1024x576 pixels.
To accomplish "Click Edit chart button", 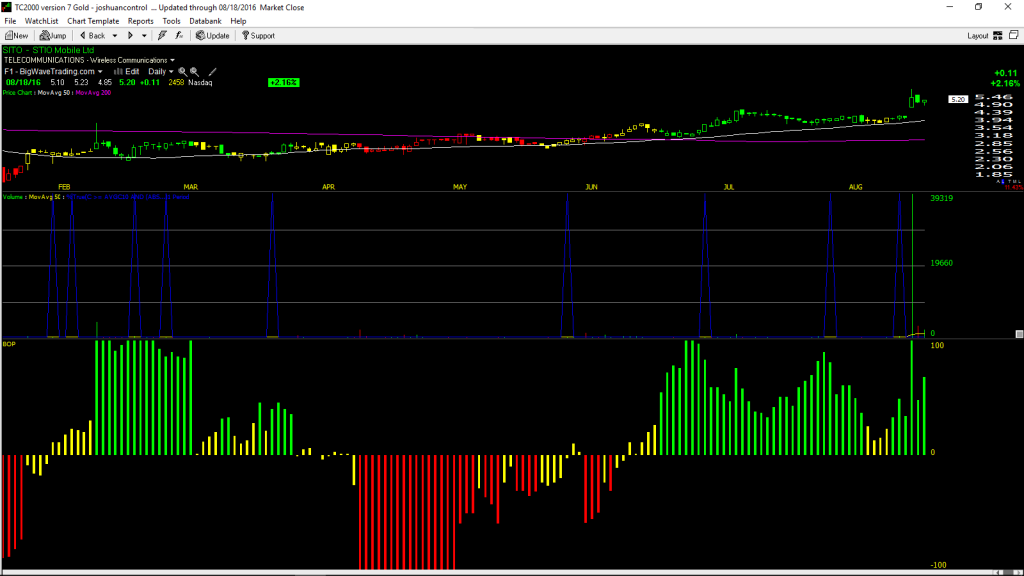I will point(127,72).
